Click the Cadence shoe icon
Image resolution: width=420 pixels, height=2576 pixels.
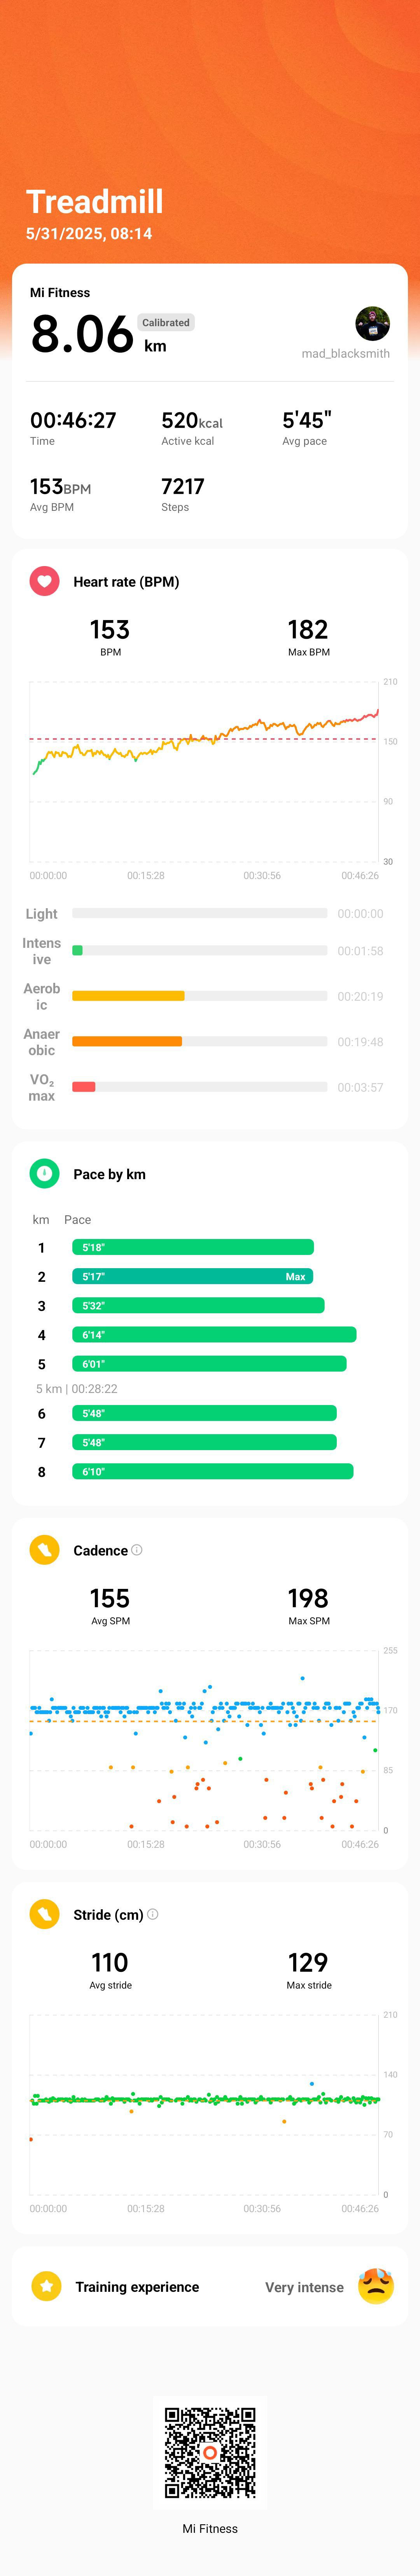click(x=44, y=1549)
